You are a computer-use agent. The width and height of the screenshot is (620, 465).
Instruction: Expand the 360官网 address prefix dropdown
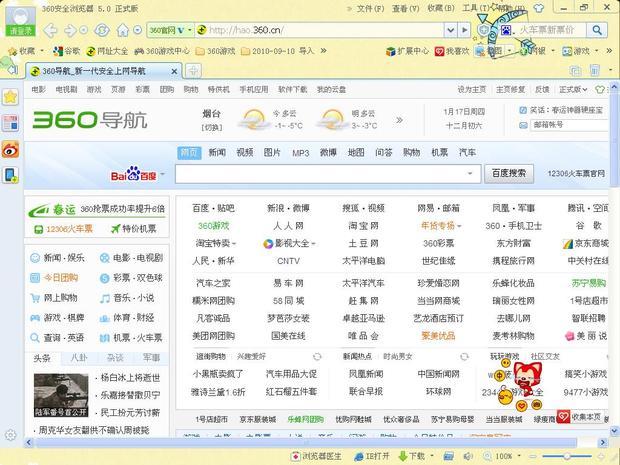pyautogui.click(x=189, y=30)
